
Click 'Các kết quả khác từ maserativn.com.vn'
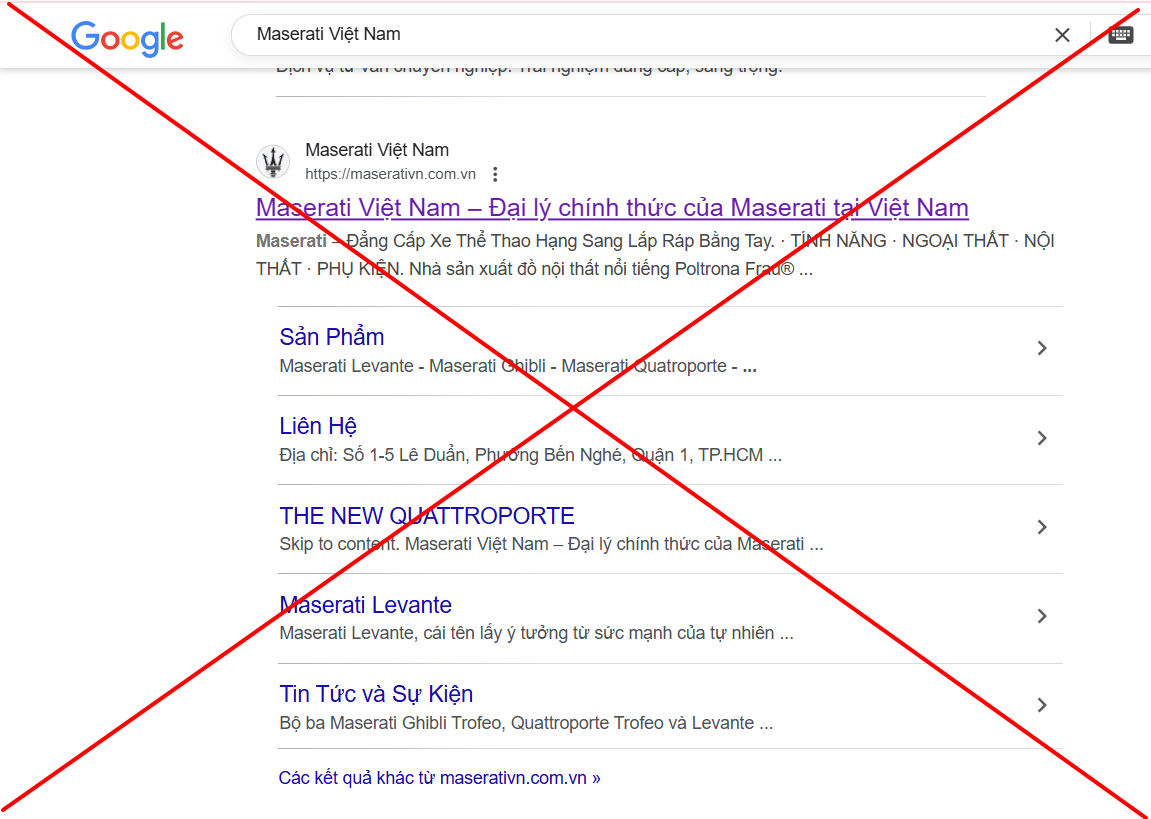click(x=439, y=778)
